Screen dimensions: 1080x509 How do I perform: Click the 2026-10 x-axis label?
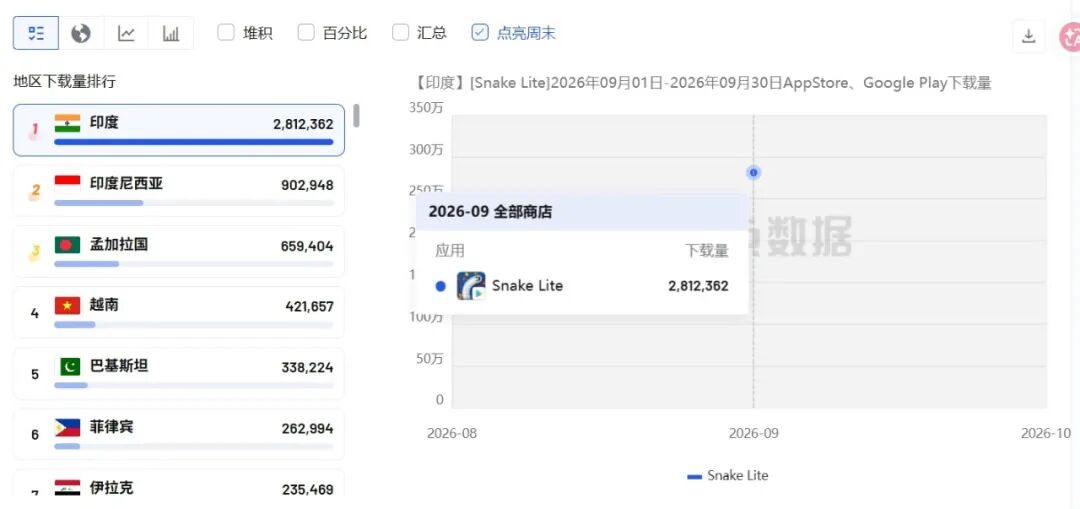(x=1046, y=433)
